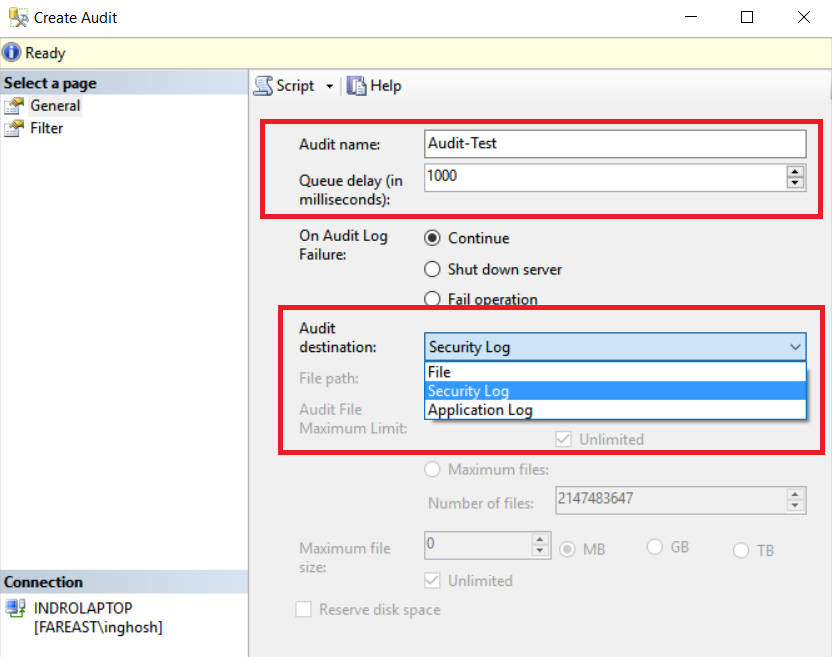Click the INDROLAPTOP server connection icon

pyautogui.click(x=16, y=608)
